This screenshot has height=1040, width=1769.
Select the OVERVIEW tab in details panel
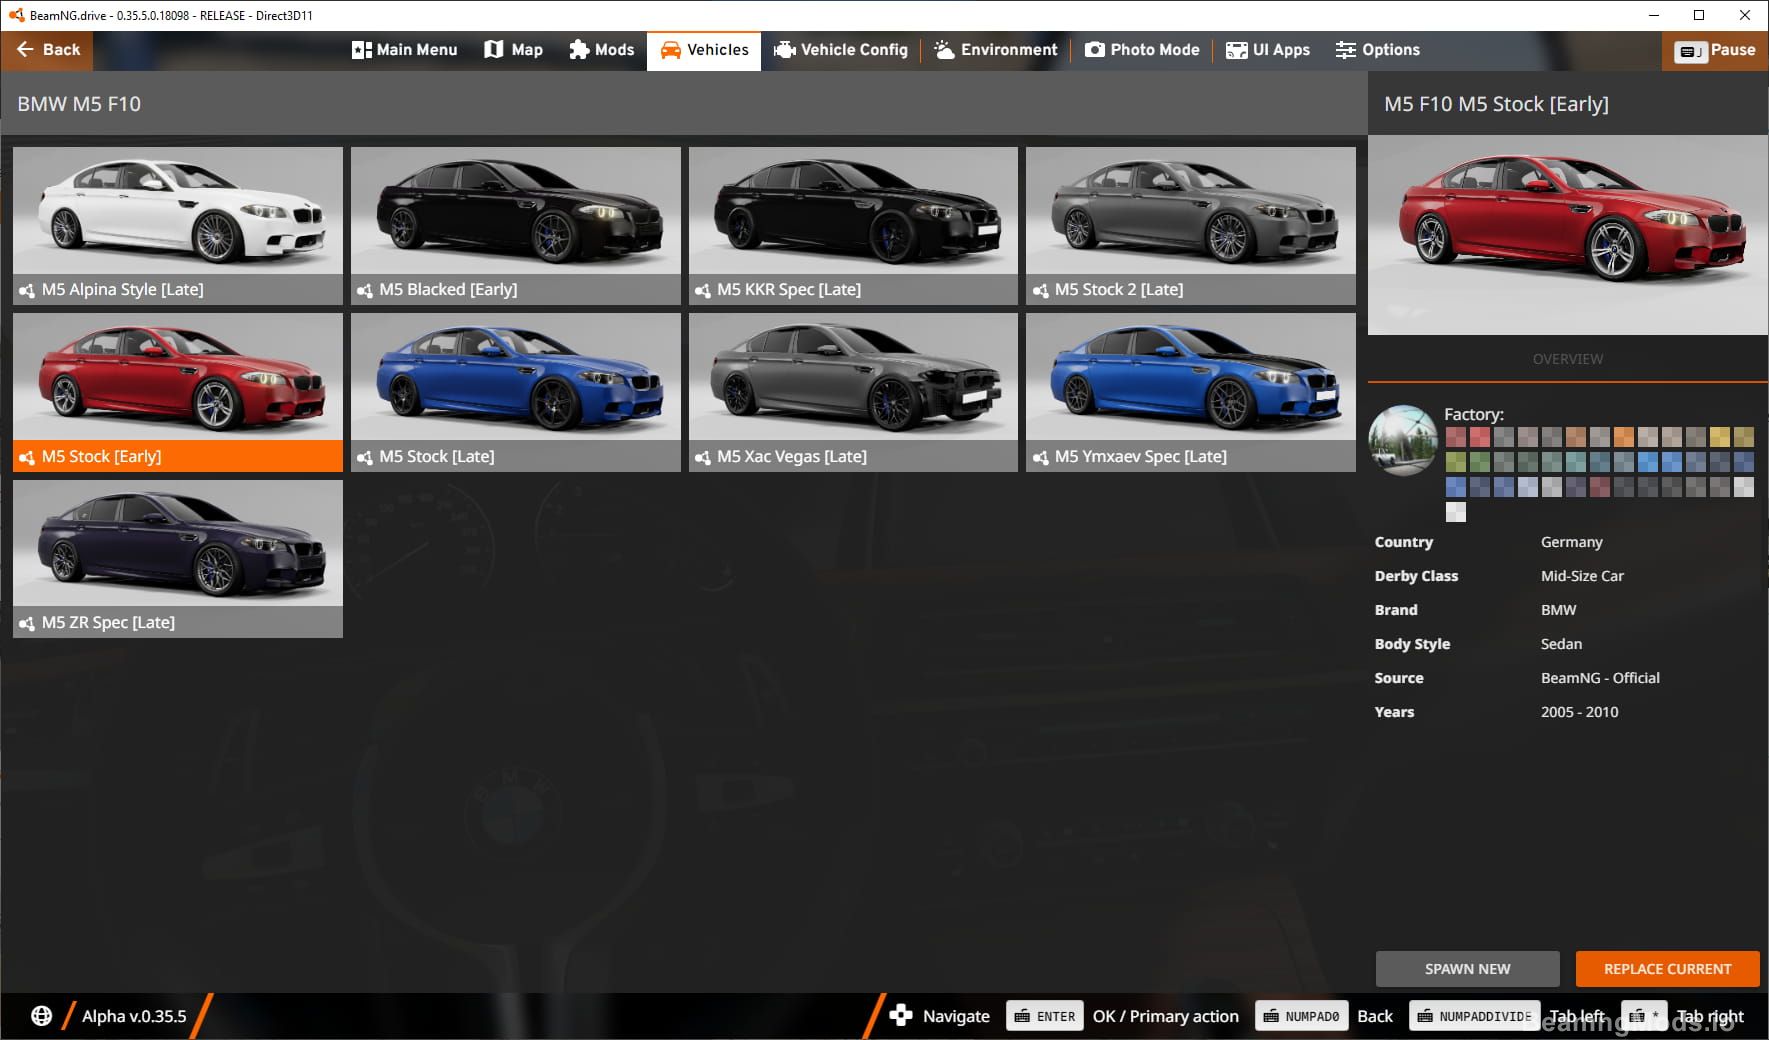pos(1567,359)
